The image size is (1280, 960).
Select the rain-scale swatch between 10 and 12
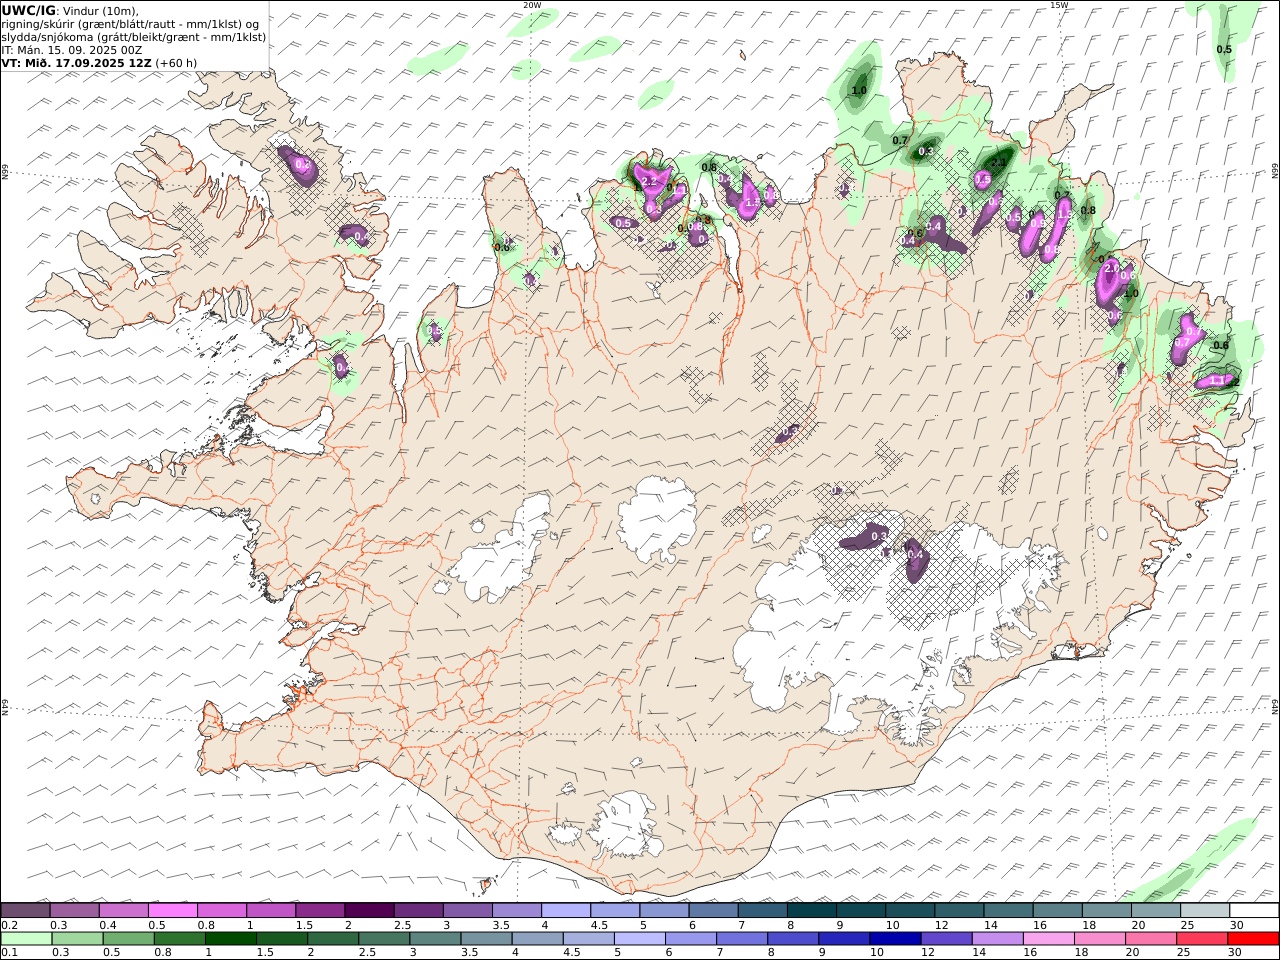896,938
